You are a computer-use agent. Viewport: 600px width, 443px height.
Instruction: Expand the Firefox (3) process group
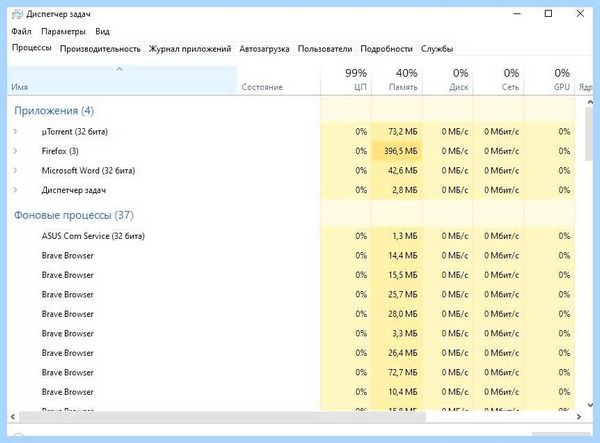click(15, 151)
